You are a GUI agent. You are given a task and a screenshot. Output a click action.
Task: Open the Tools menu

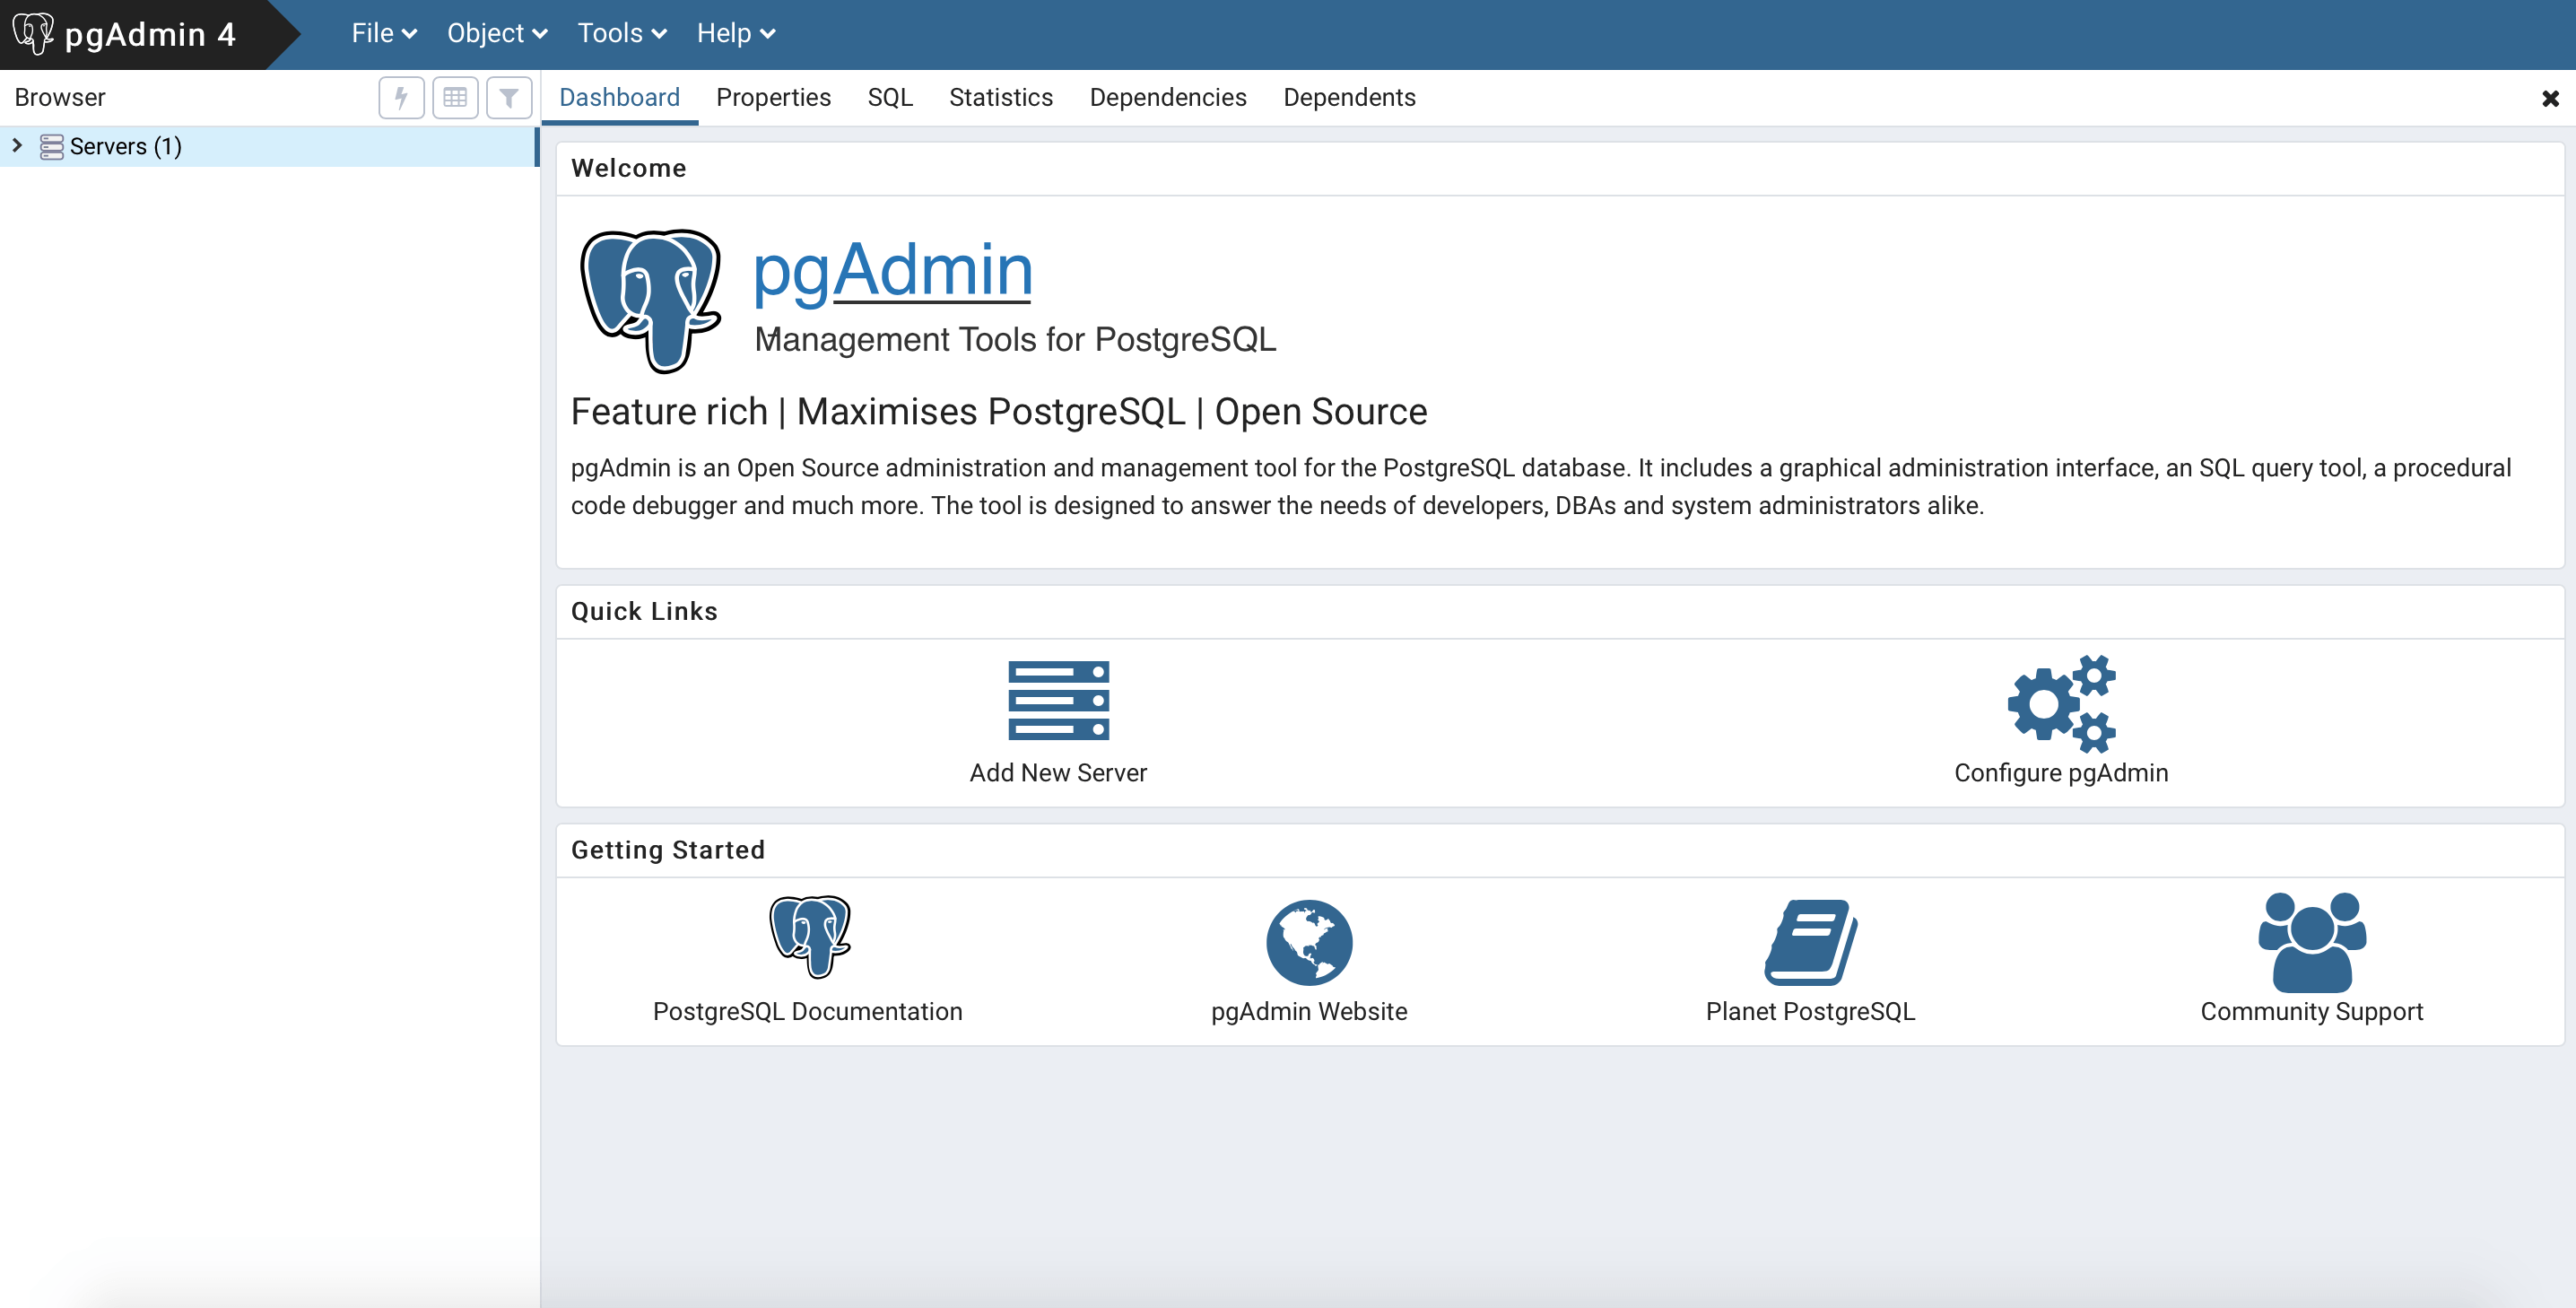622,34
